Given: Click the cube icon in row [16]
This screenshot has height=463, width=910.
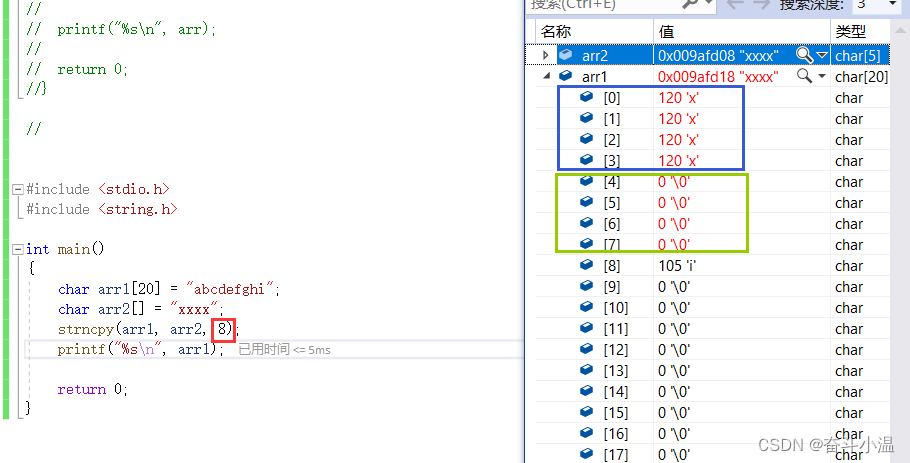Looking at the screenshot, I should 587,433.
